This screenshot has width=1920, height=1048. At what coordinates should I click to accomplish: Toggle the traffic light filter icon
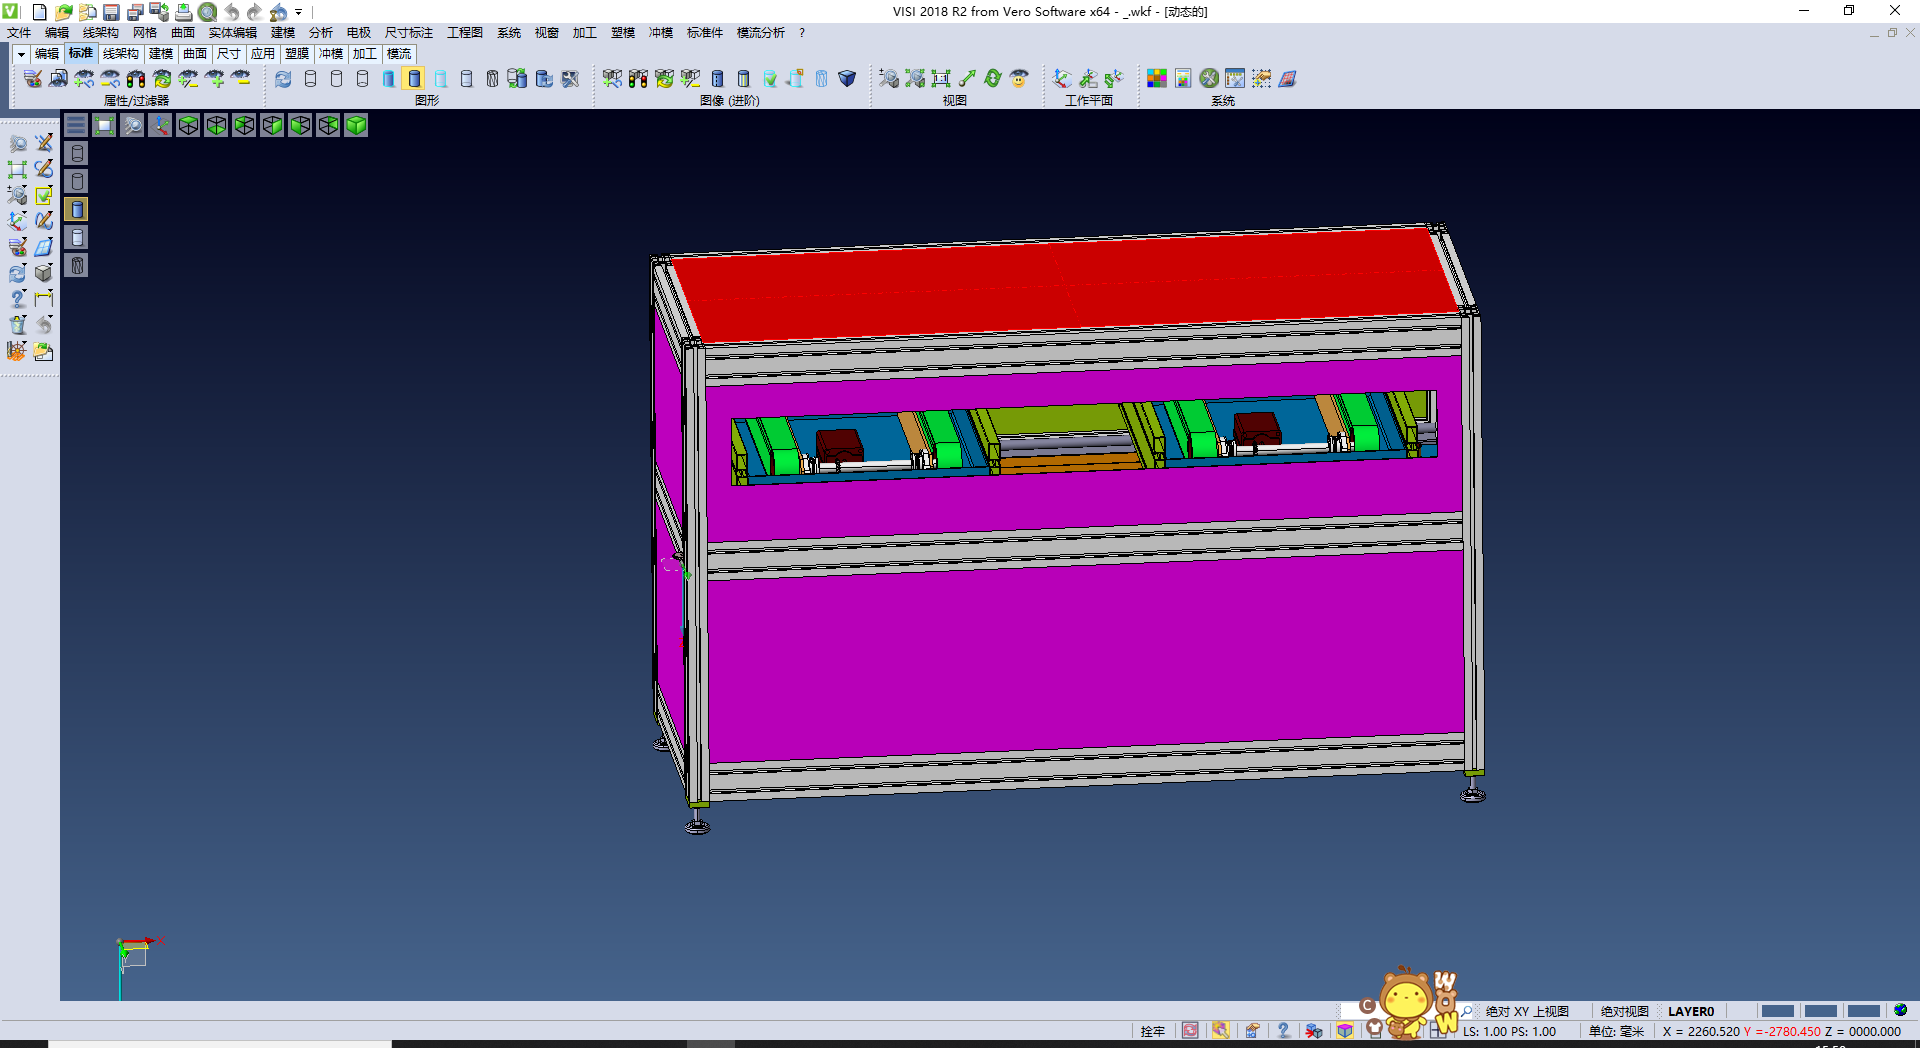tap(136, 79)
